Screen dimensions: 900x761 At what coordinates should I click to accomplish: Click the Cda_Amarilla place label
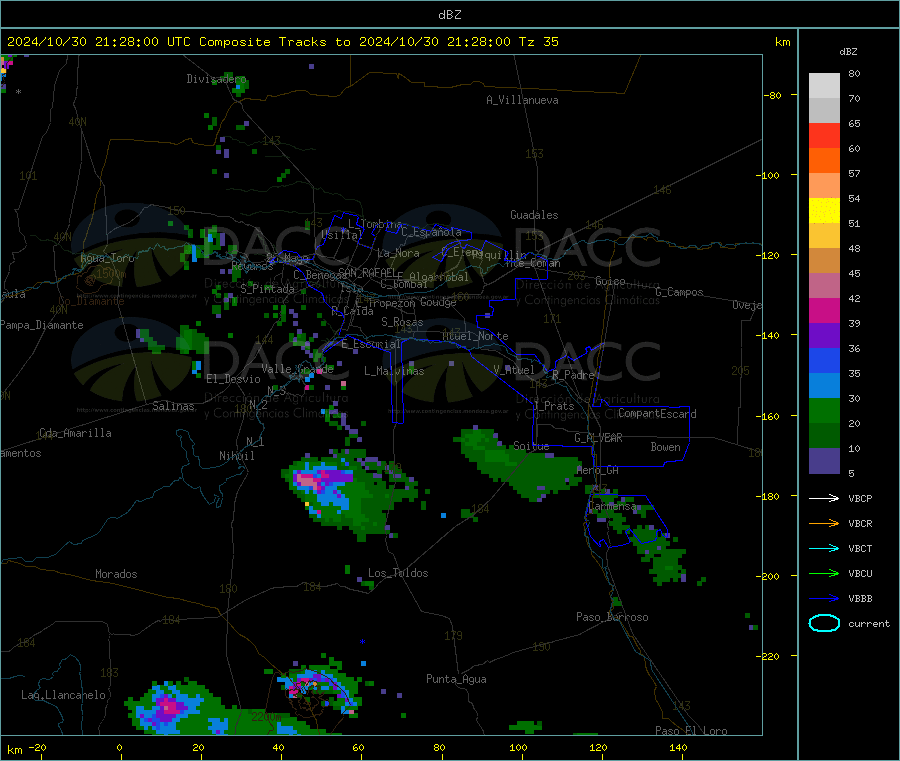tap(75, 433)
